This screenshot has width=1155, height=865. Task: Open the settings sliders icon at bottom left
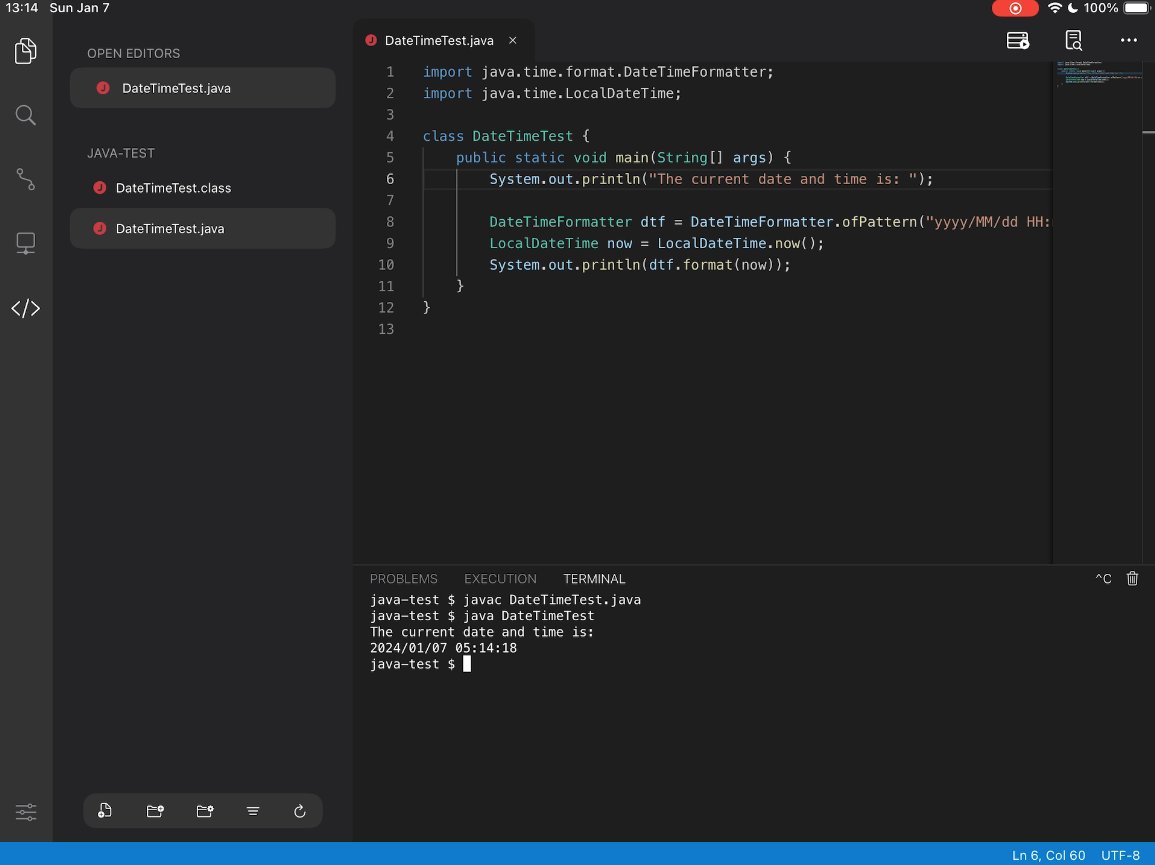tap(25, 812)
